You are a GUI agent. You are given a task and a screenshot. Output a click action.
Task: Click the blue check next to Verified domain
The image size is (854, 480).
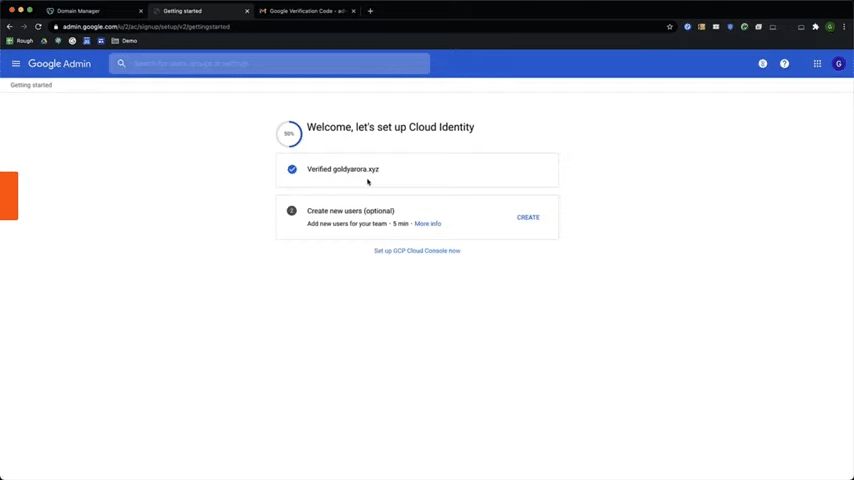(292, 169)
